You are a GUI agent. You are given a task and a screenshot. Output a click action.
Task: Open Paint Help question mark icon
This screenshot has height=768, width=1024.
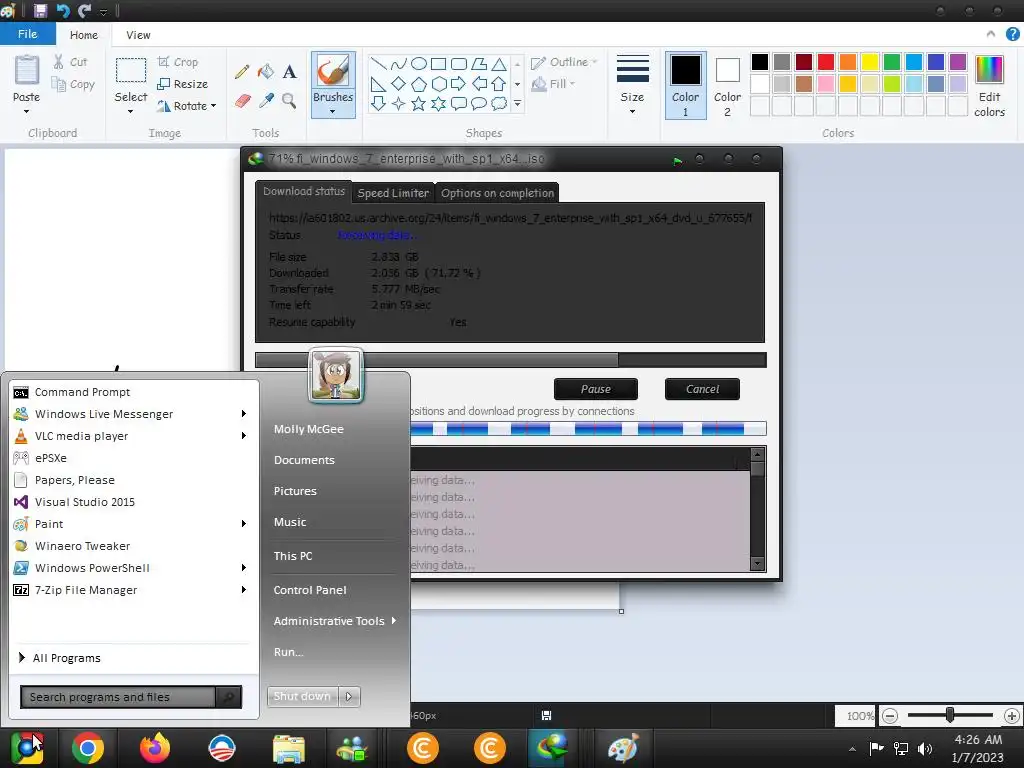1012,34
